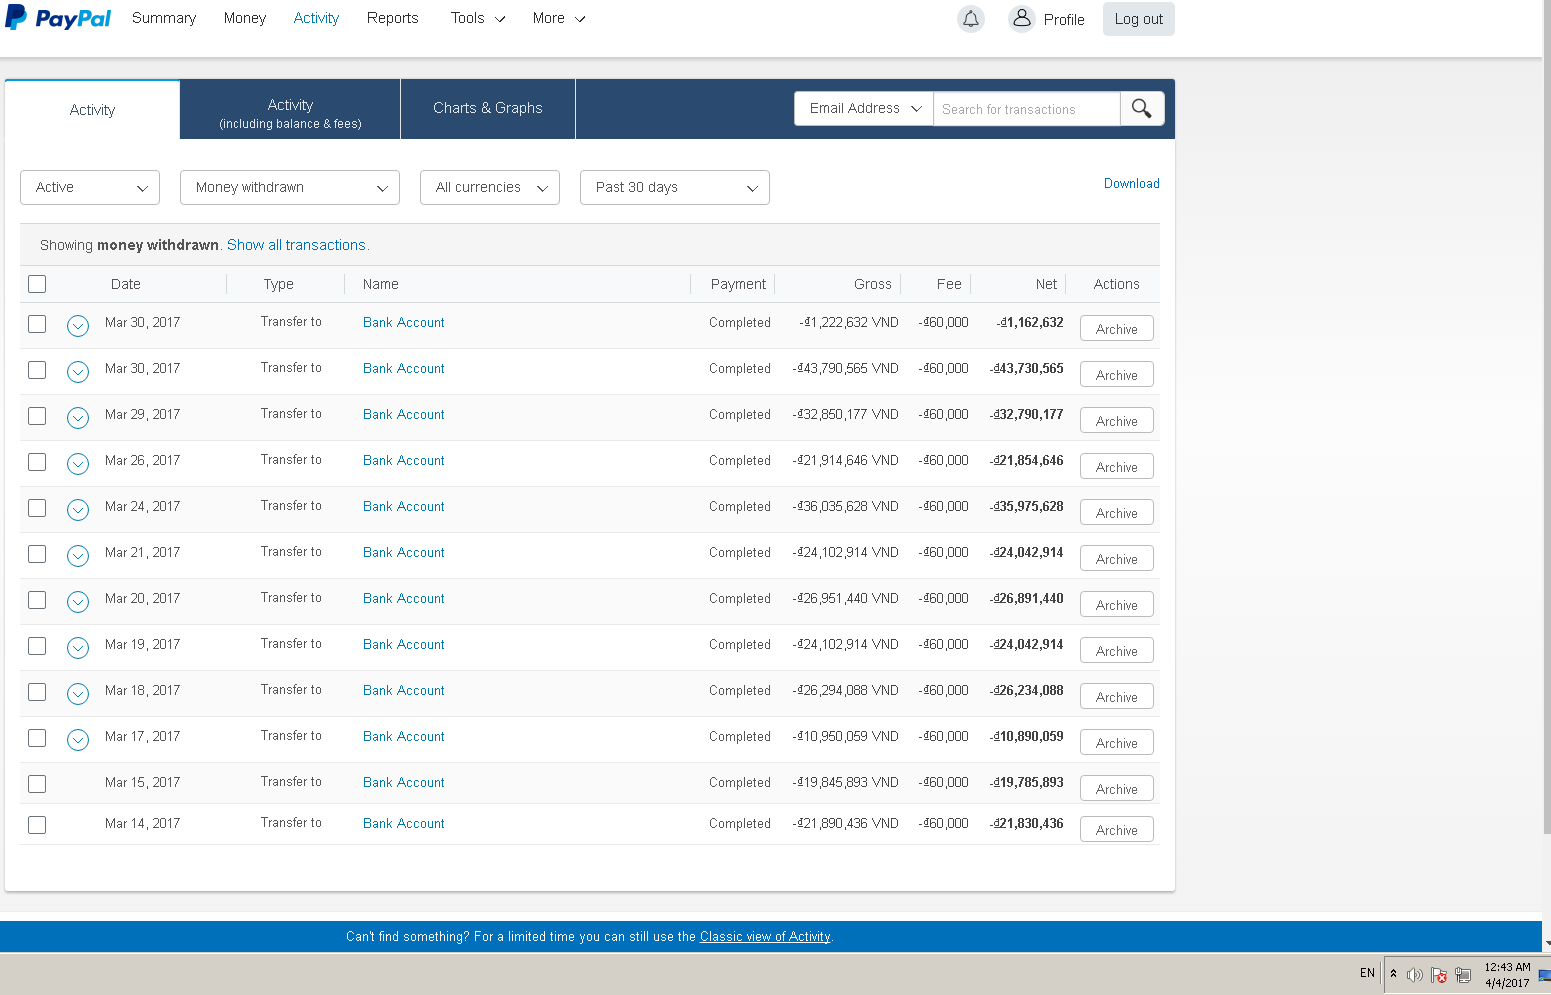Click the Net amount -₫21,830,436
The height and width of the screenshot is (995, 1551).
click(x=1027, y=823)
